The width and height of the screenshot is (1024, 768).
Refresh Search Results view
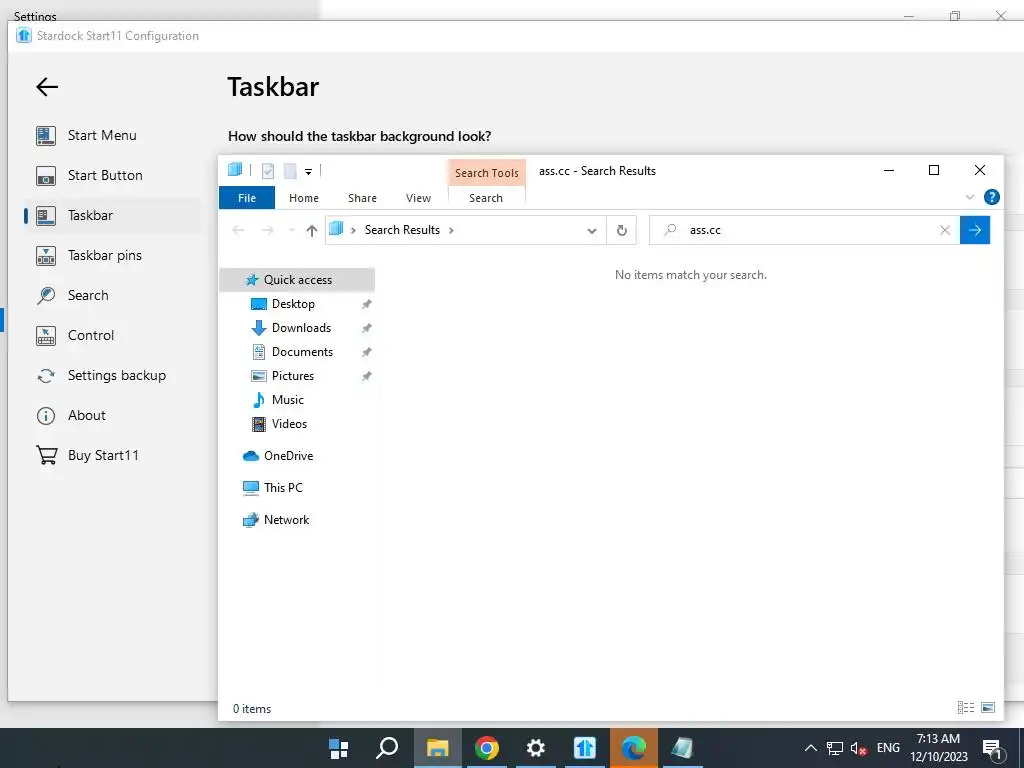622,231
